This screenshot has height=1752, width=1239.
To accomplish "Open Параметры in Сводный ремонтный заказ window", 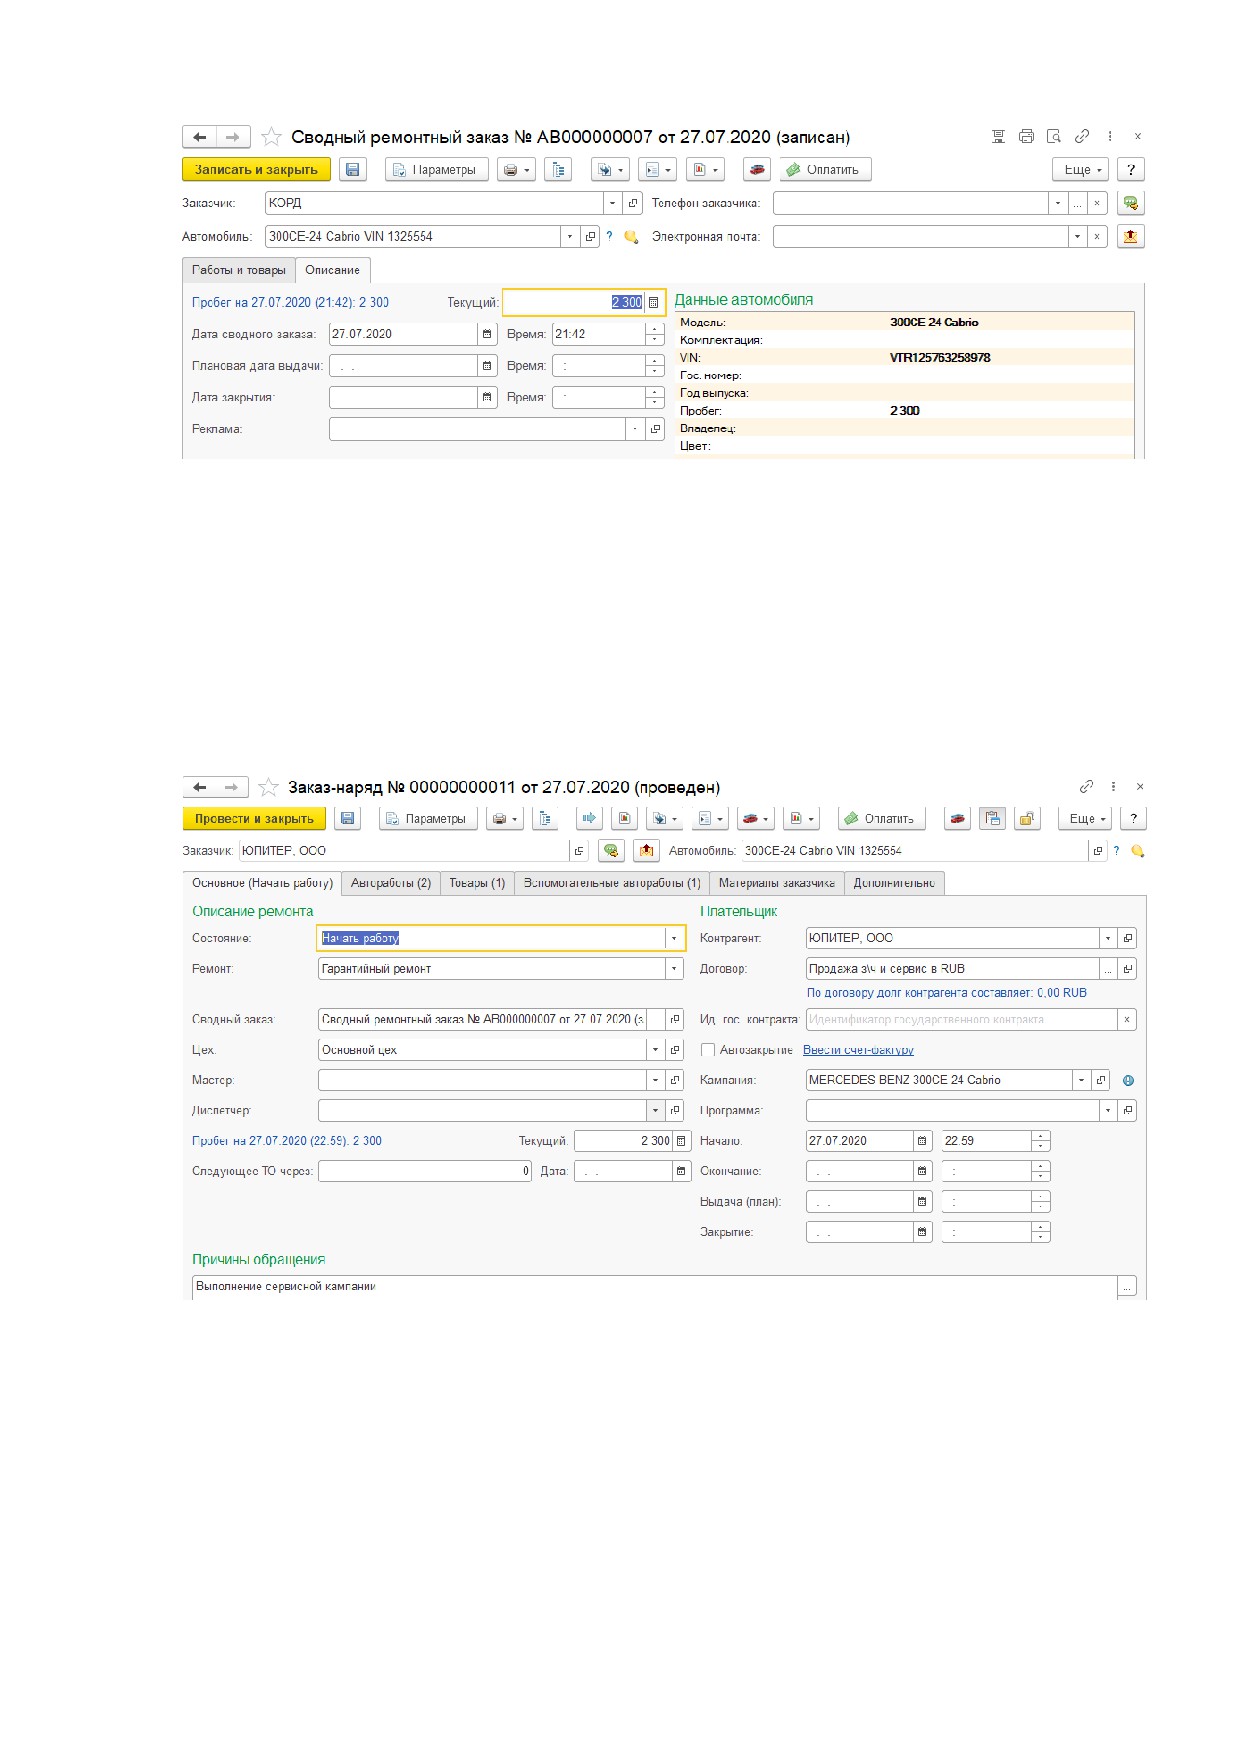I will (x=437, y=170).
